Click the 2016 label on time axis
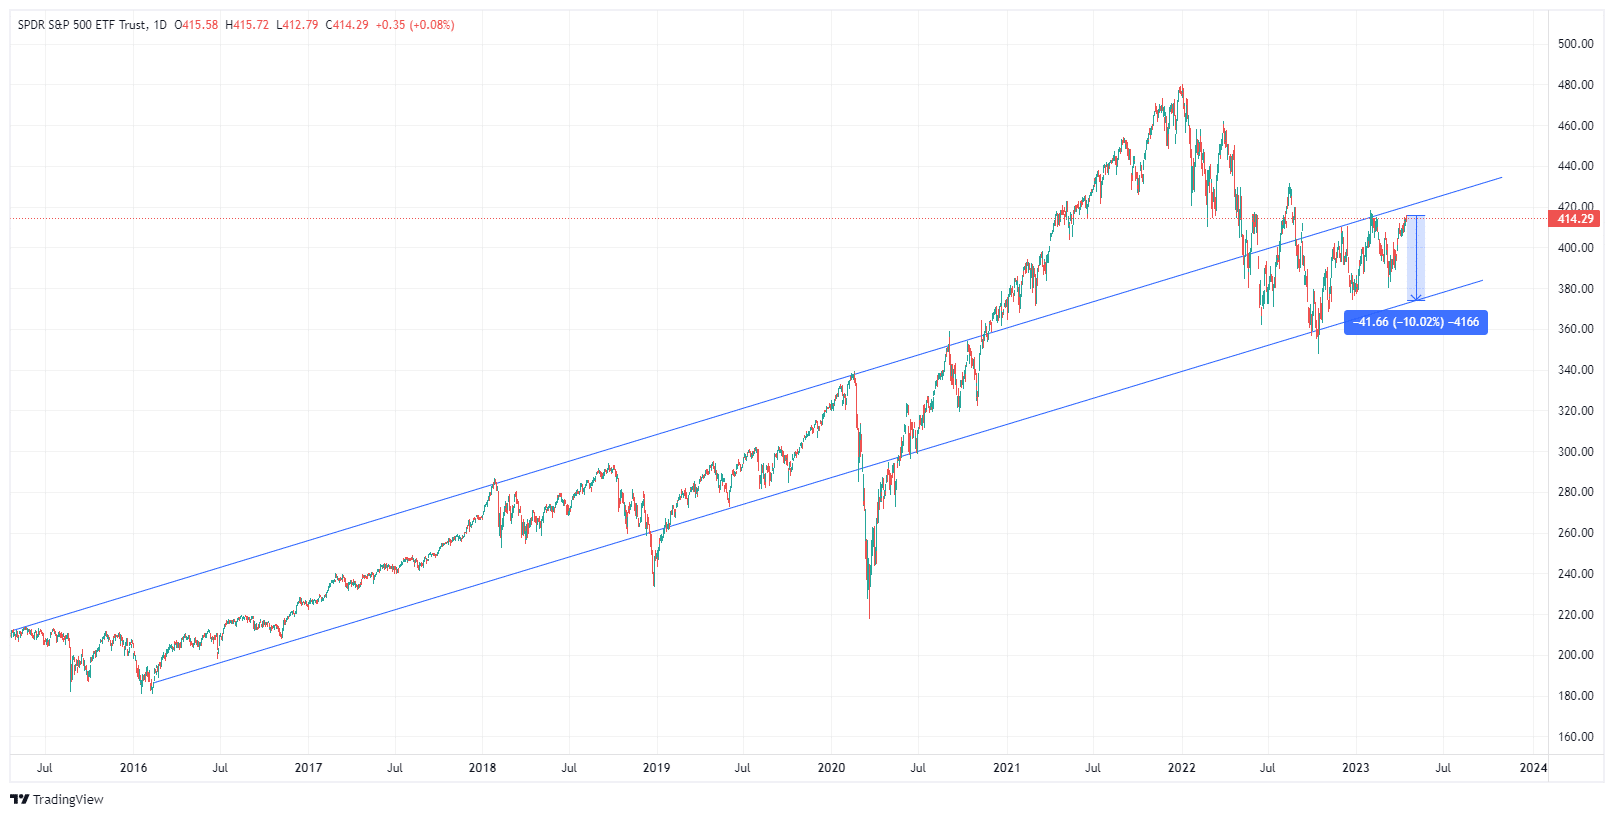Image resolution: width=1614 pixels, height=817 pixels. click(x=133, y=768)
